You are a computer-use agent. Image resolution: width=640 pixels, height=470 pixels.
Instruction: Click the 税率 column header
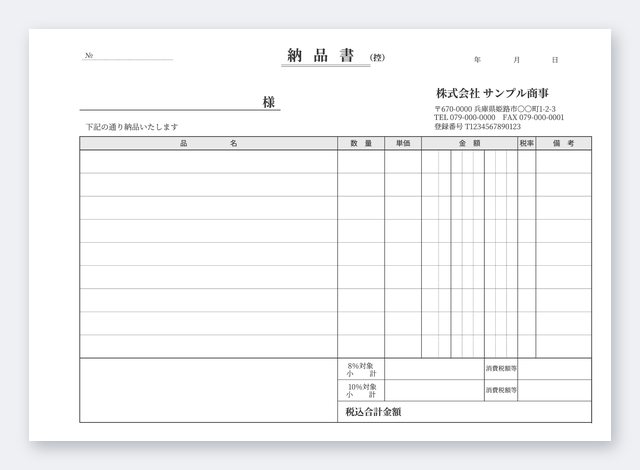527,143
